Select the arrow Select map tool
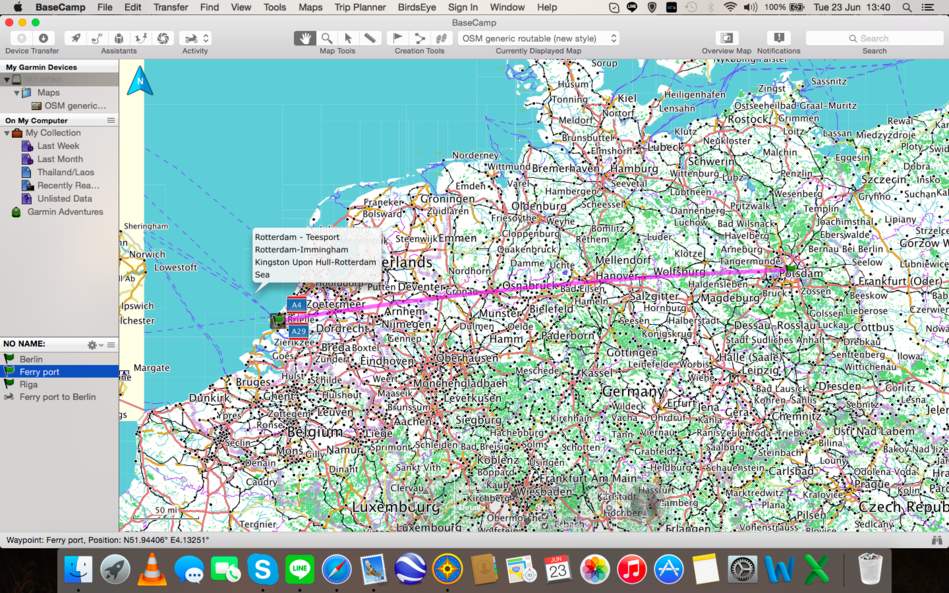 coord(348,38)
